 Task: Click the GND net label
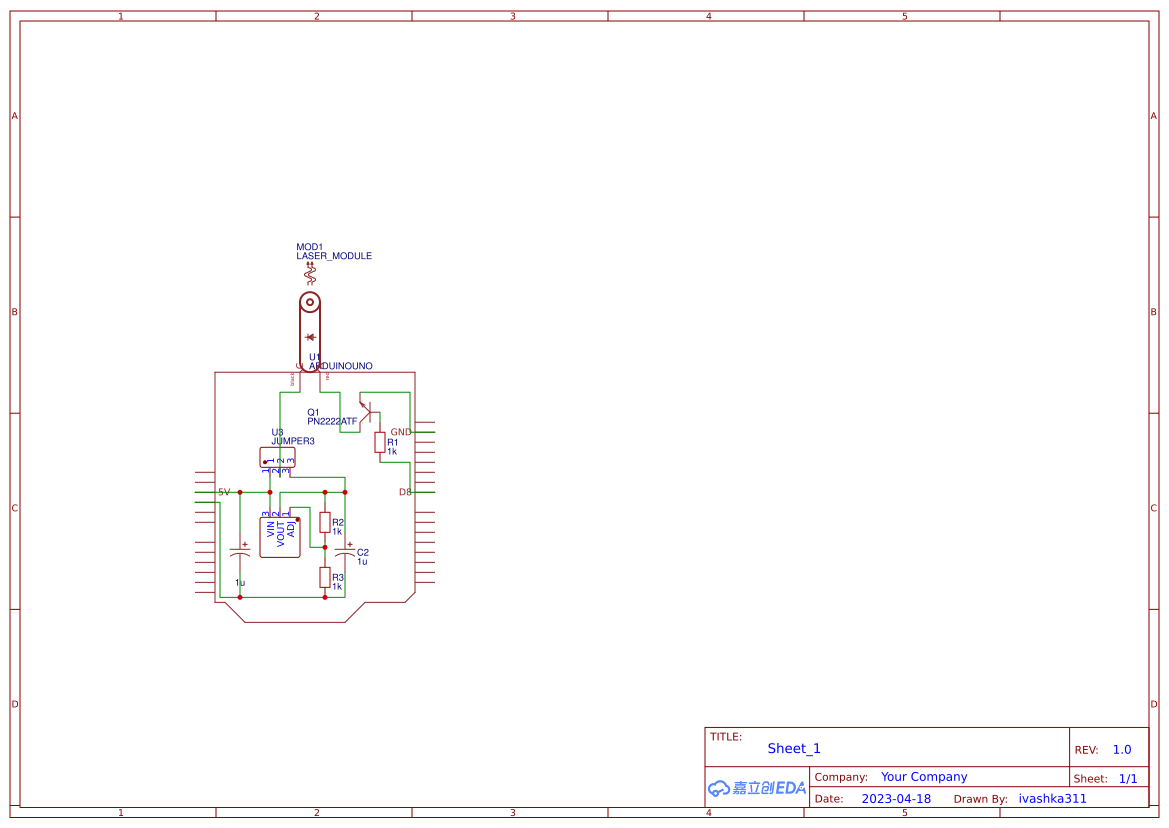coord(401,431)
